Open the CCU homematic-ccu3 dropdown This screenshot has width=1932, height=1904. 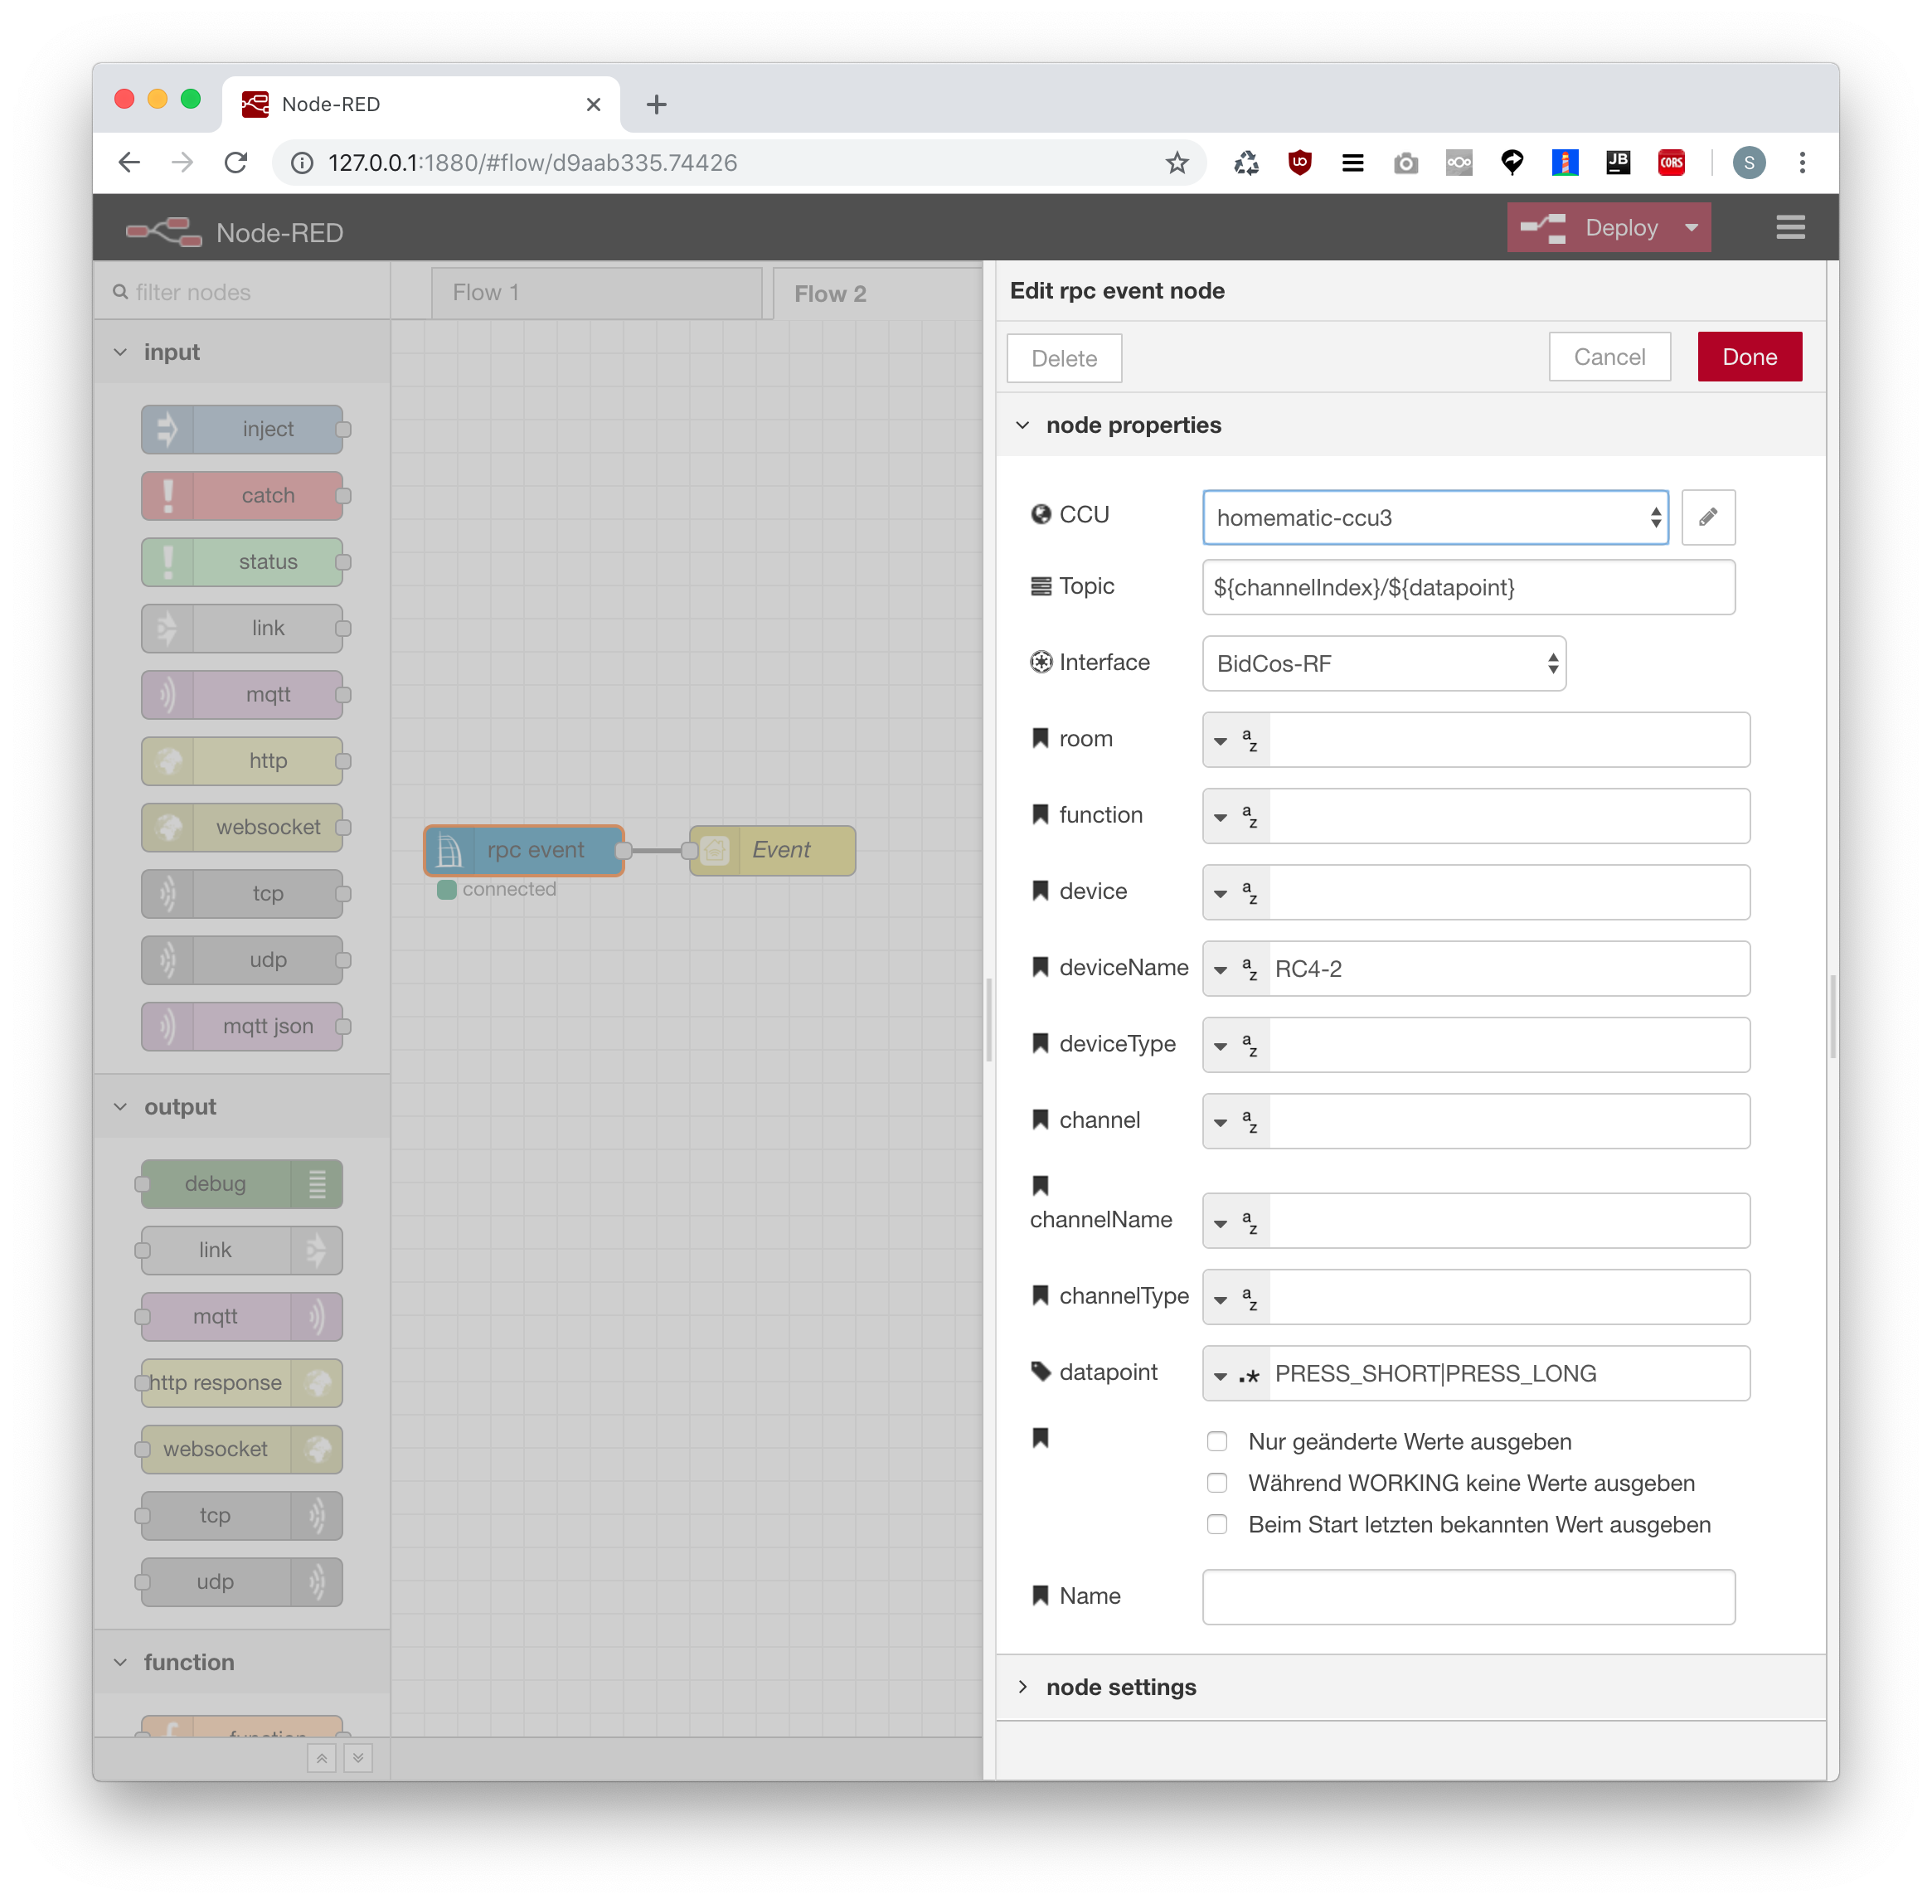tap(1434, 518)
